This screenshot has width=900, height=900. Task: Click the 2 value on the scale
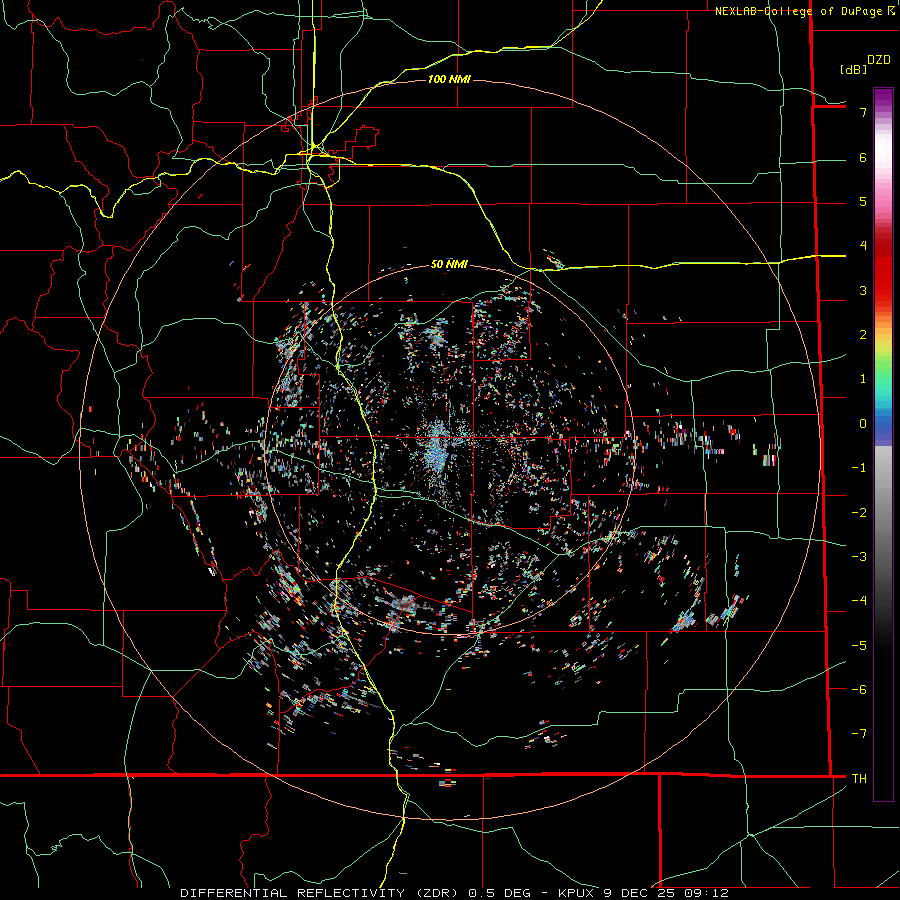point(863,335)
